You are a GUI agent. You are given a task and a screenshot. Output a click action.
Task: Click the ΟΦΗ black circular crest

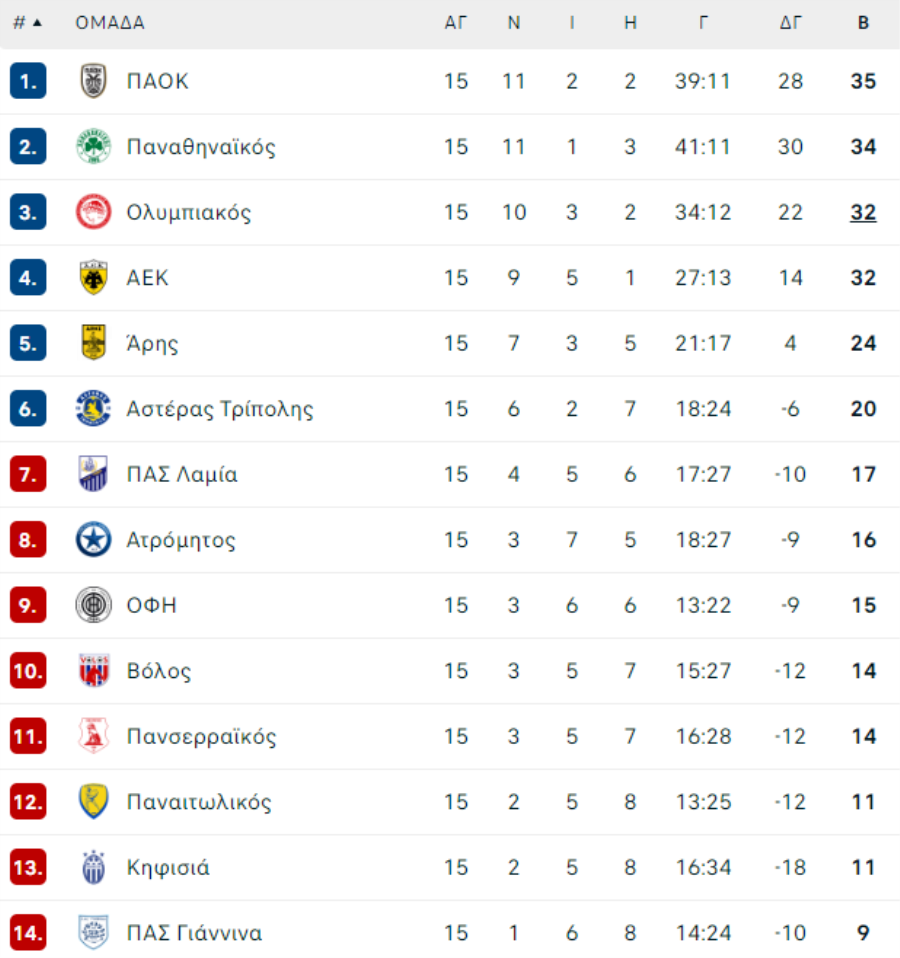point(93,605)
